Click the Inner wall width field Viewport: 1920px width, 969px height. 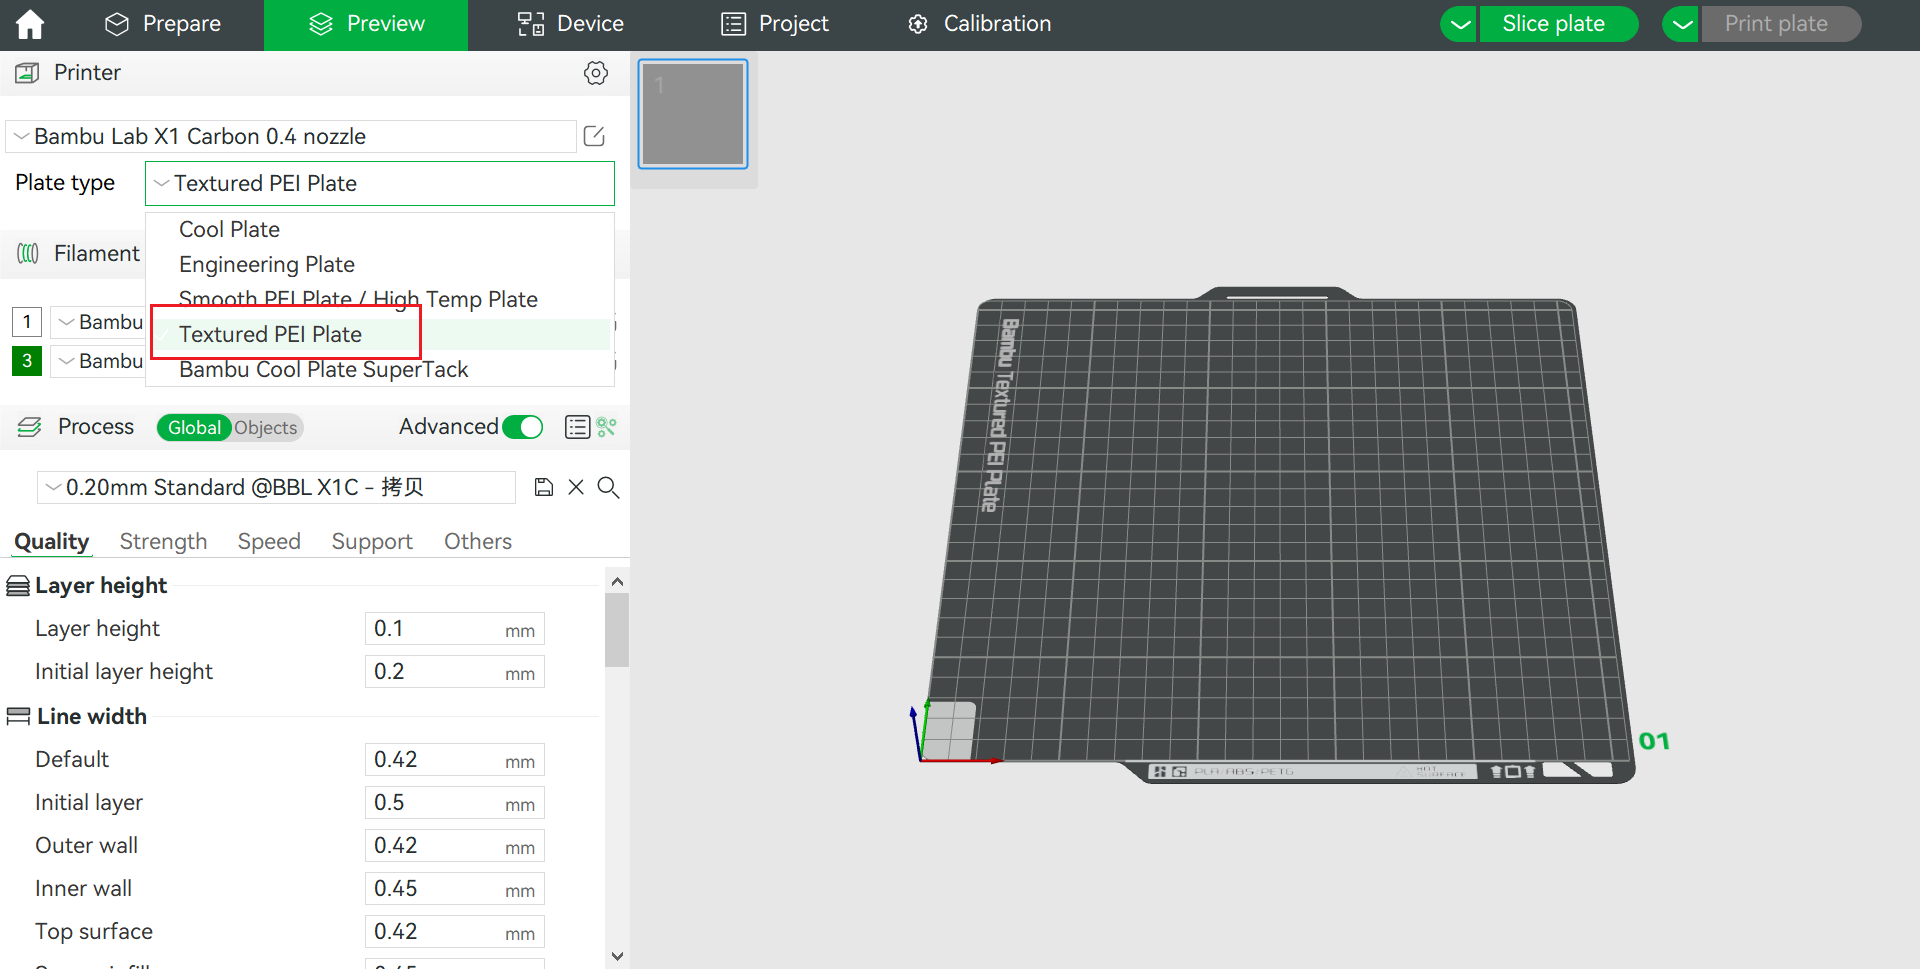click(454, 889)
